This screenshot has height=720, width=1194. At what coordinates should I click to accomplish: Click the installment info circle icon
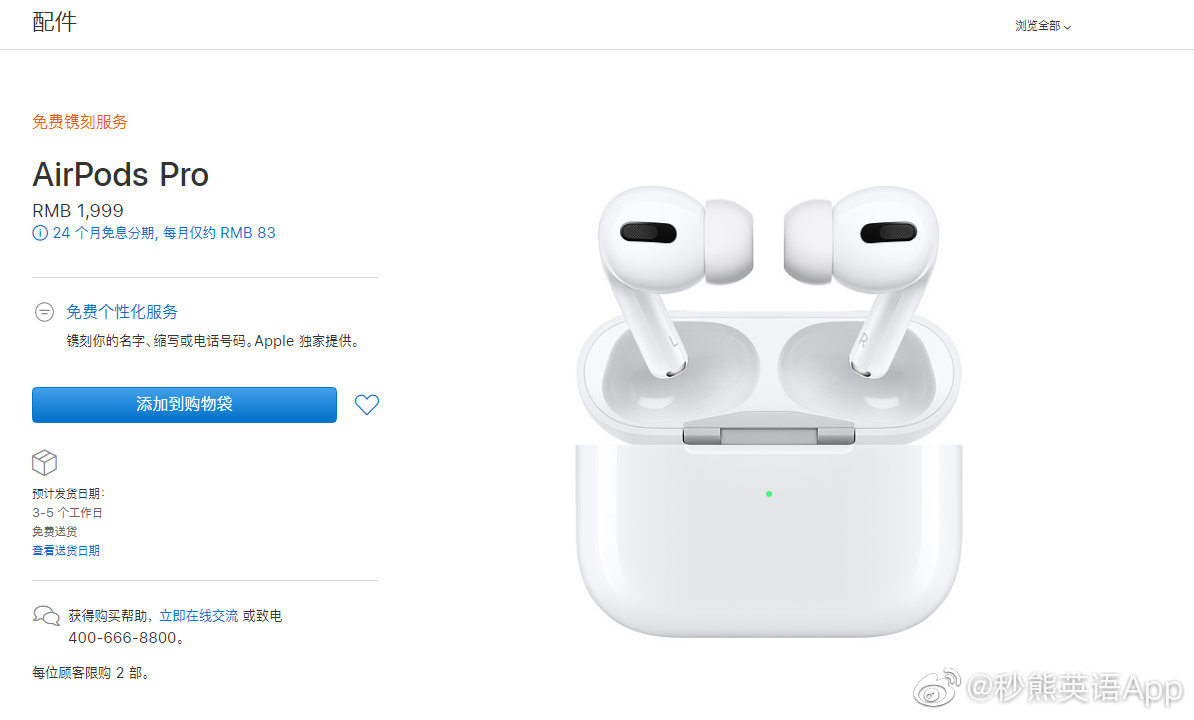click(40, 234)
